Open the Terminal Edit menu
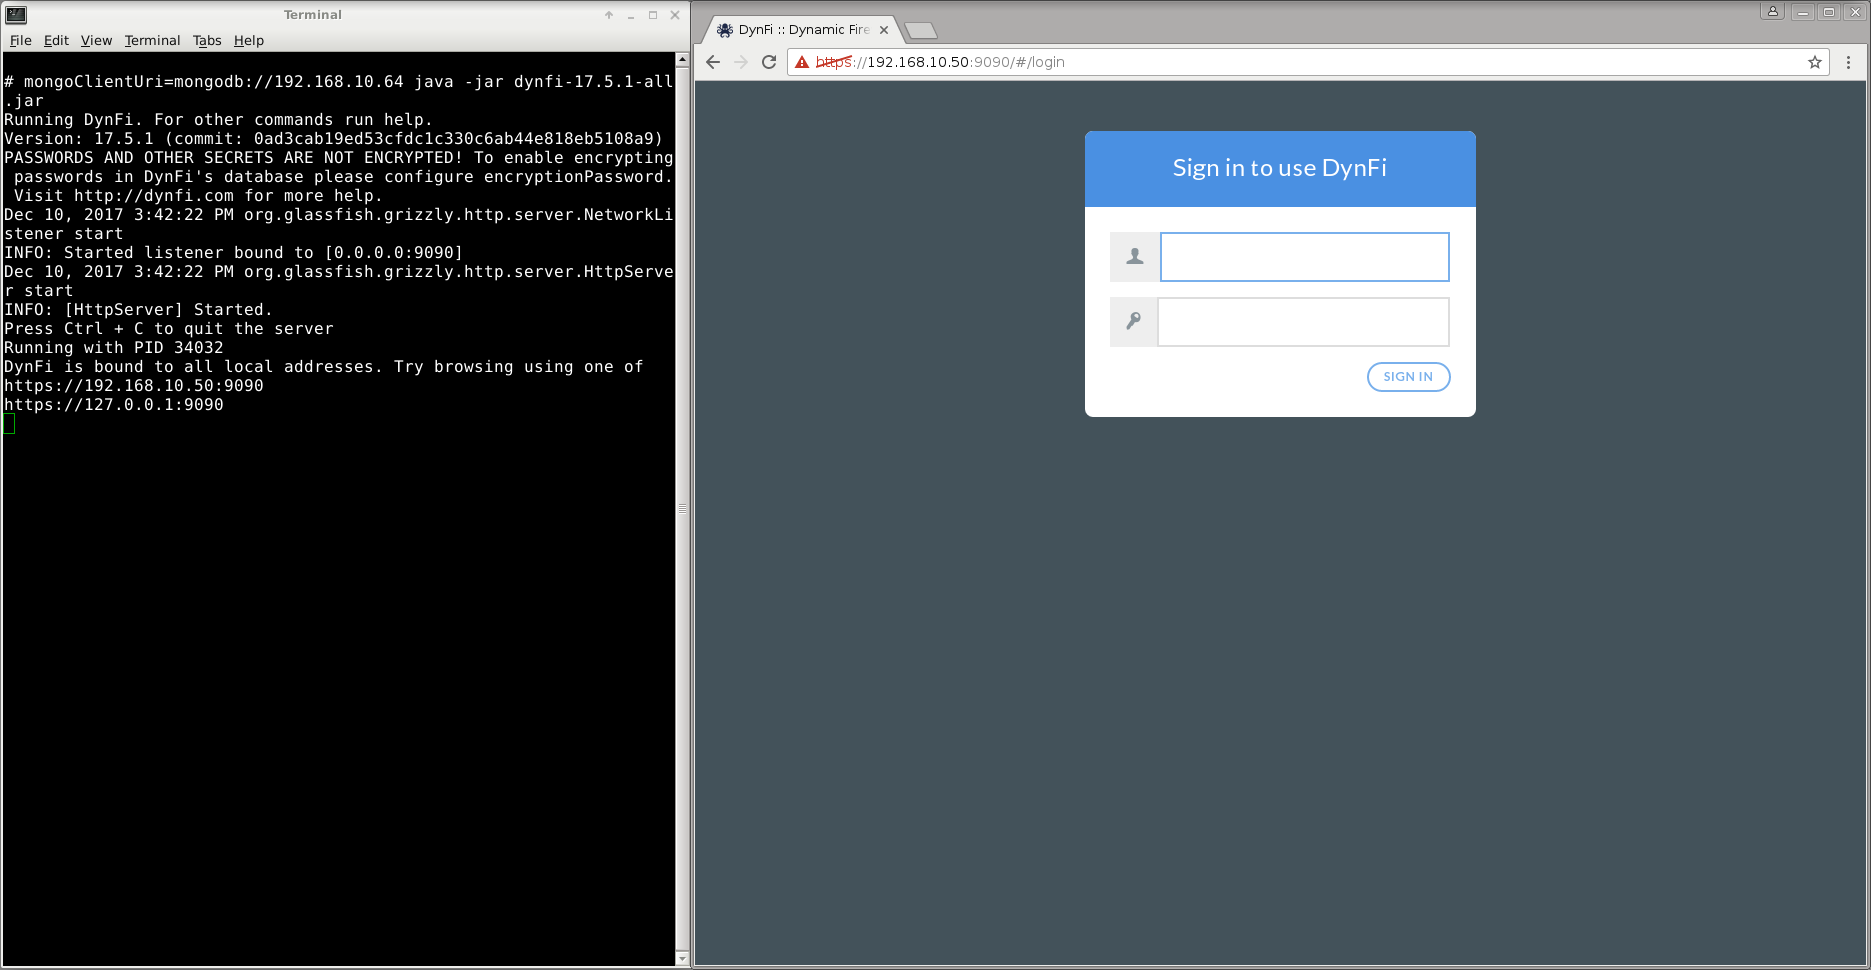Screen dimensions: 1871x970 (x=56, y=40)
